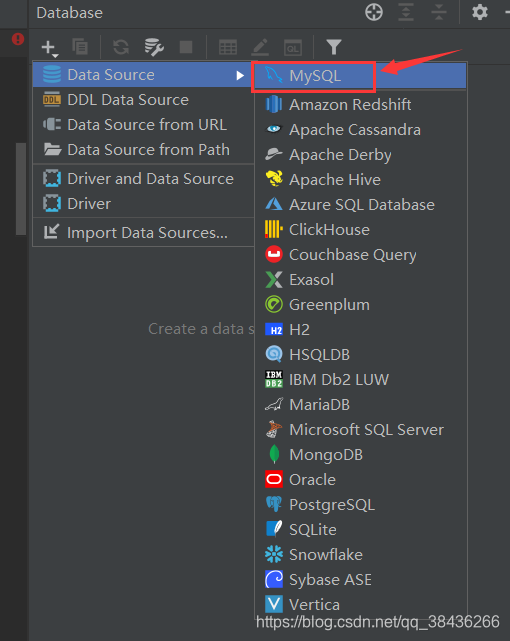
Task: Select IBM Db2 LUW data source
Action: (360, 379)
